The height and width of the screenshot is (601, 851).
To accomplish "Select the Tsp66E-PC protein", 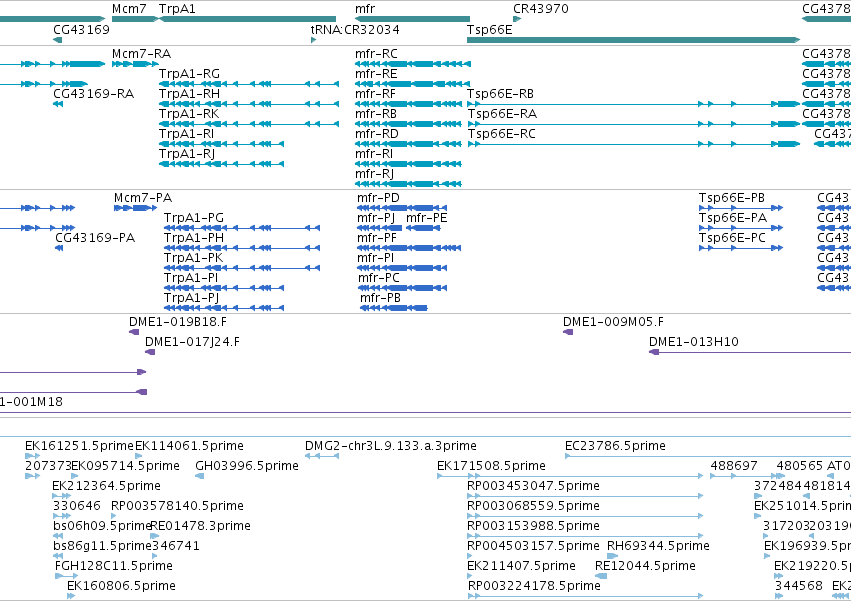I will tap(741, 248).
